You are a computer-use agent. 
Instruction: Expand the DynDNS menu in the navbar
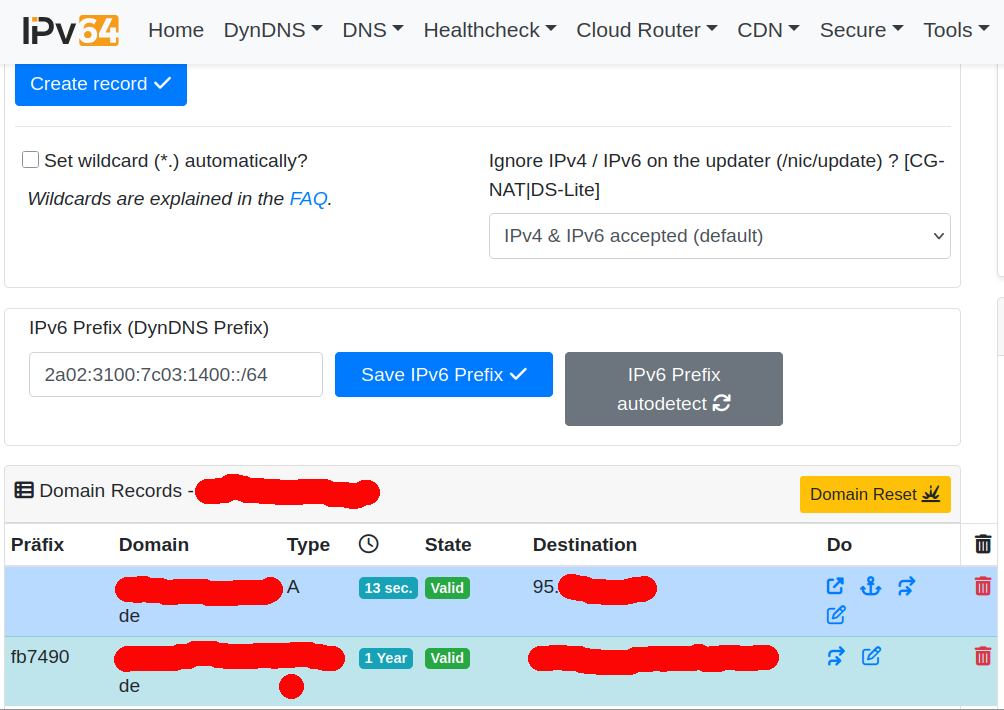[x=272, y=30]
